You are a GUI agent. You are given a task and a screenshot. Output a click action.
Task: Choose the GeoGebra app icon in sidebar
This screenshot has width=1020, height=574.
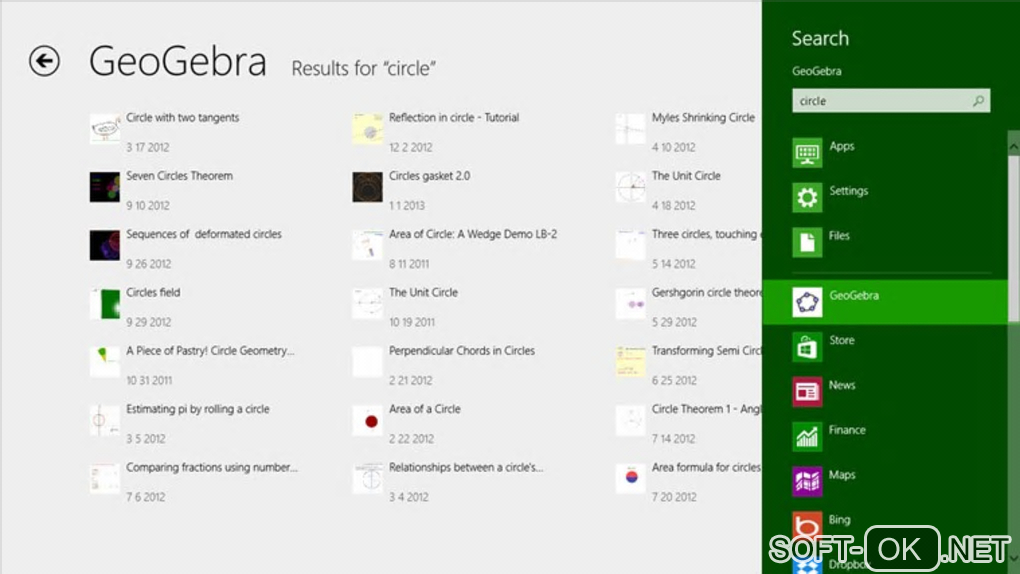point(807,302)
